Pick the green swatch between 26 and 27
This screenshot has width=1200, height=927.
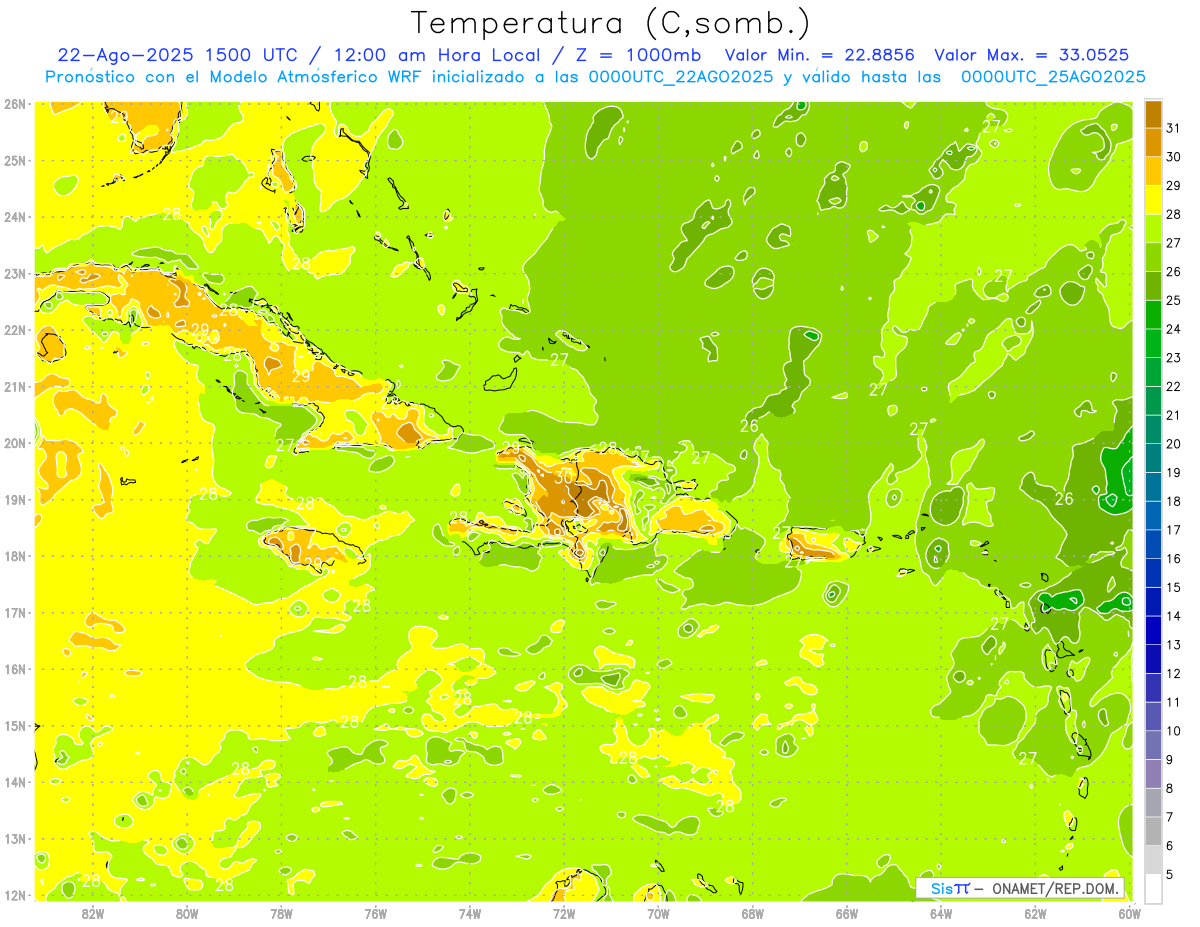[x=1153, y=257]
